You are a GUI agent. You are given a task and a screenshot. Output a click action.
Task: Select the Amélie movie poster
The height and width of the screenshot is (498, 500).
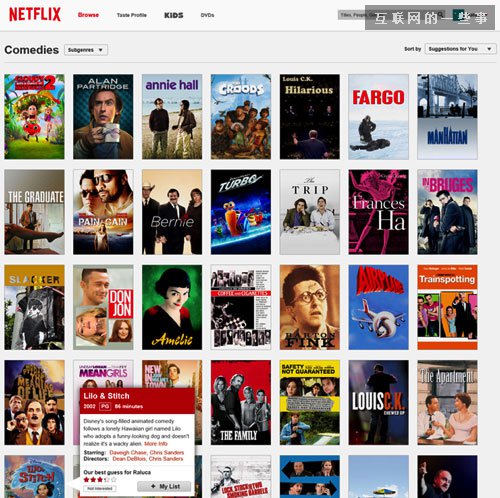click(172, 307)
